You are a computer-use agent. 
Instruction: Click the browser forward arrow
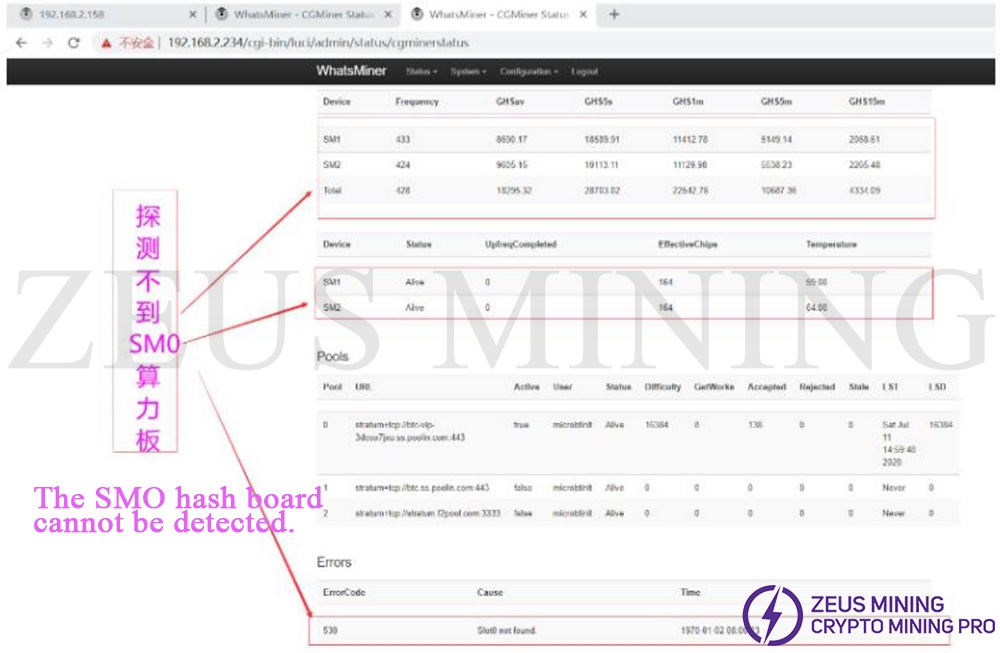coord(46,43)
